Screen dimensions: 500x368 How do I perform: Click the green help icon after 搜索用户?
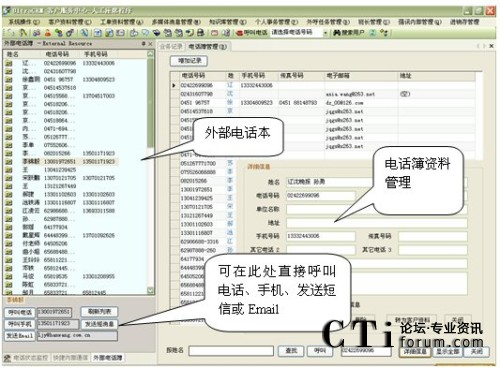(x=373, y=33)
